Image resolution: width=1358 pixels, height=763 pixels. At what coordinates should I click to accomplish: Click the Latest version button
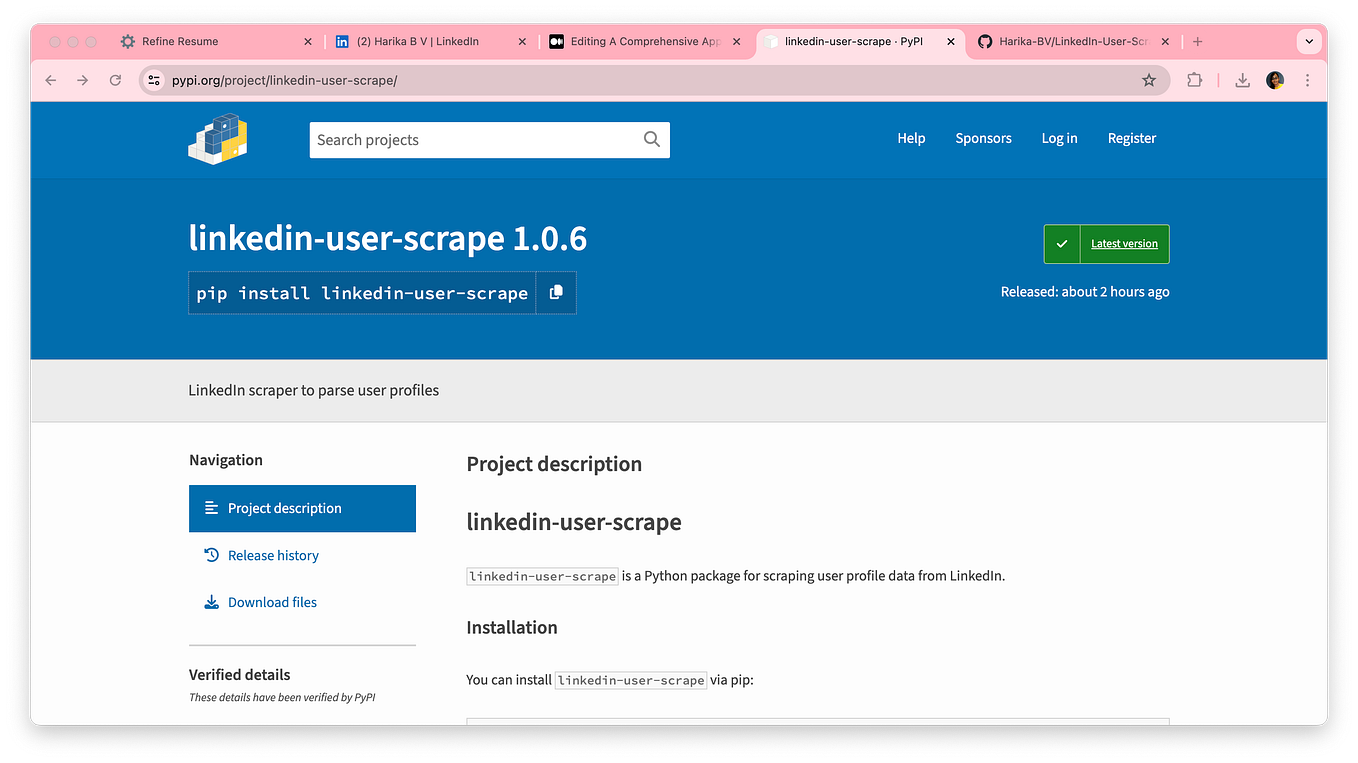pos(1106,243)
